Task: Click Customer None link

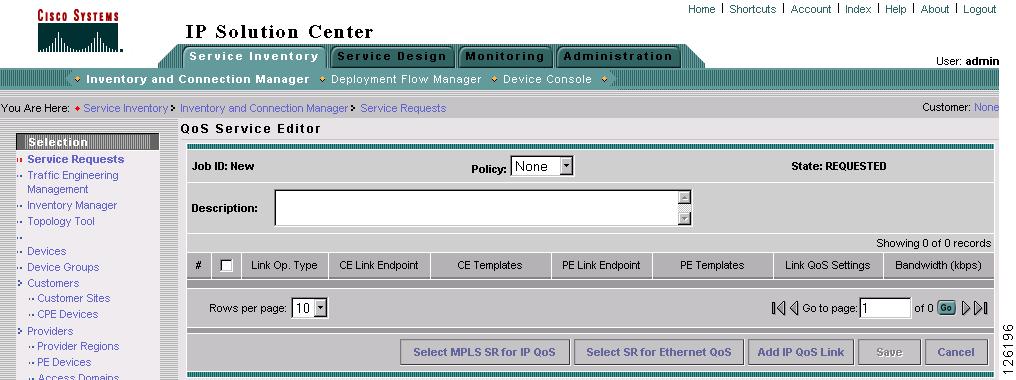Action: [986, 107]
